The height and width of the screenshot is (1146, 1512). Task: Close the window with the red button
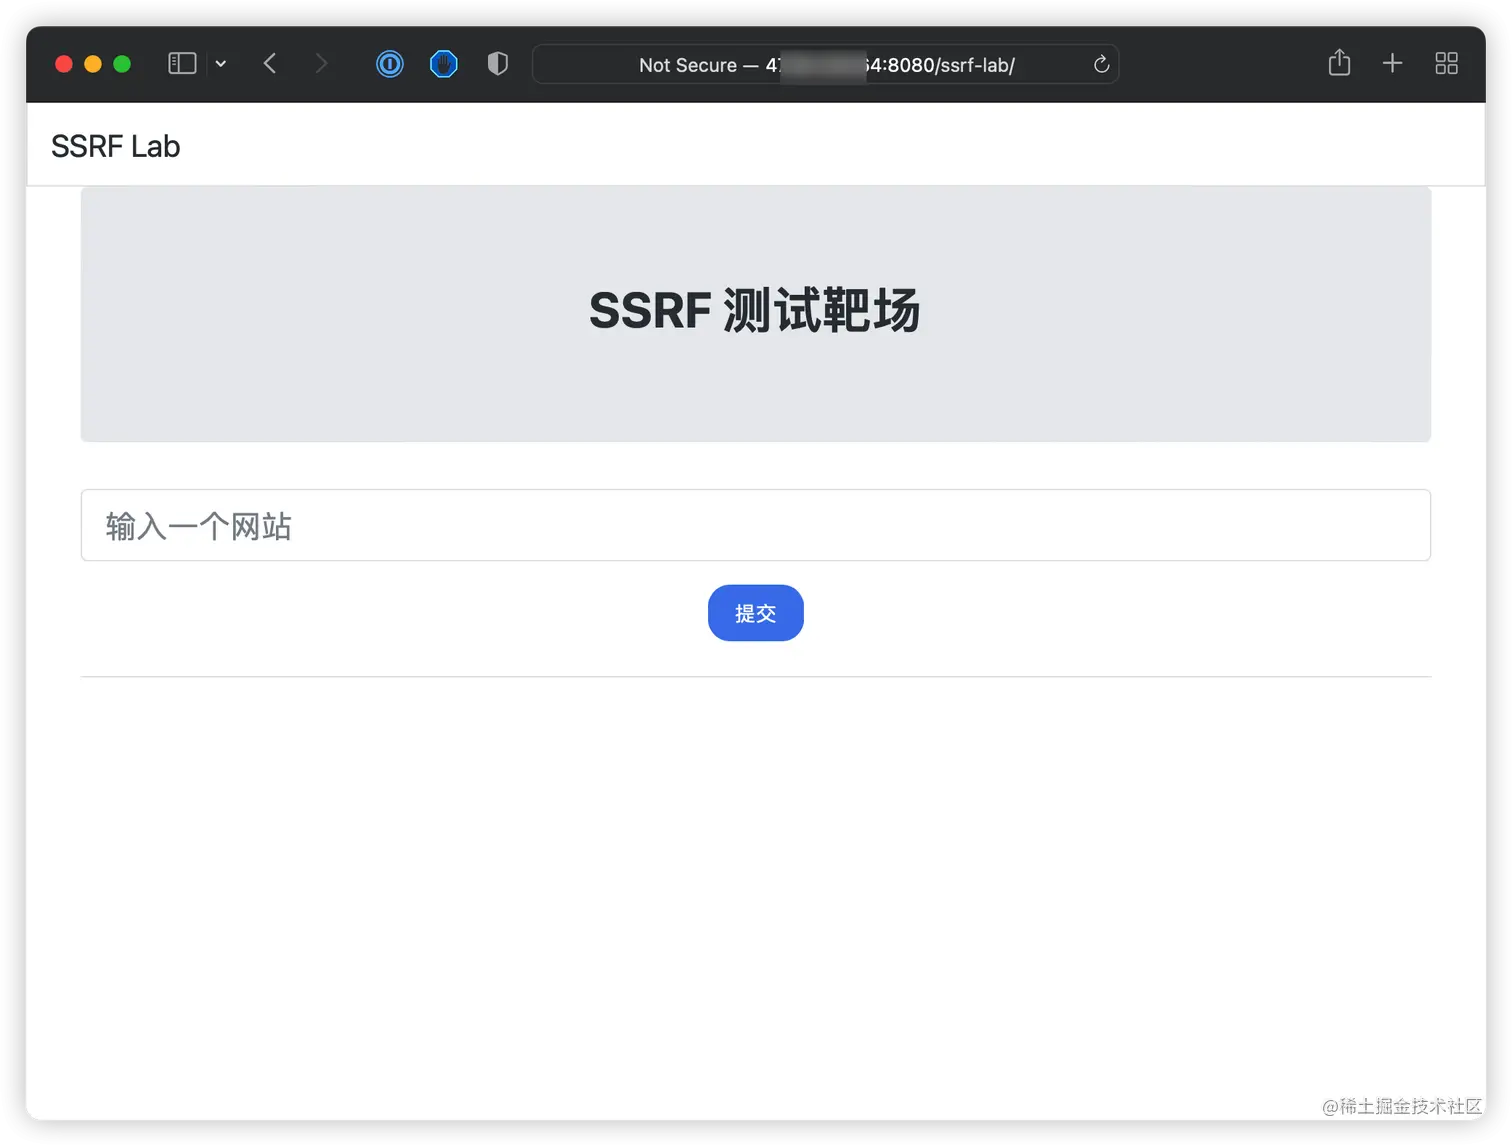(64, 64)
